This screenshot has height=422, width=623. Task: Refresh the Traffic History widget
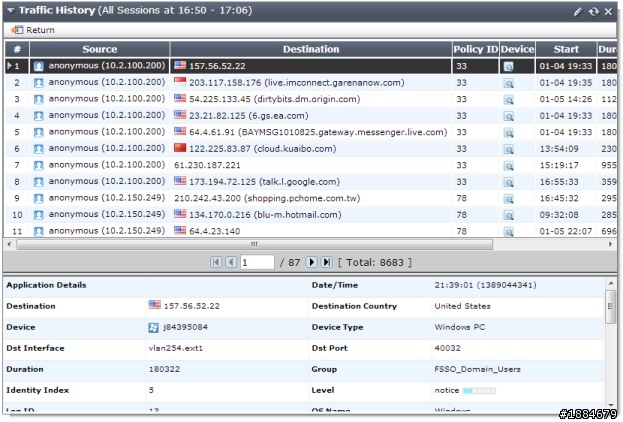tap(592, 11)
